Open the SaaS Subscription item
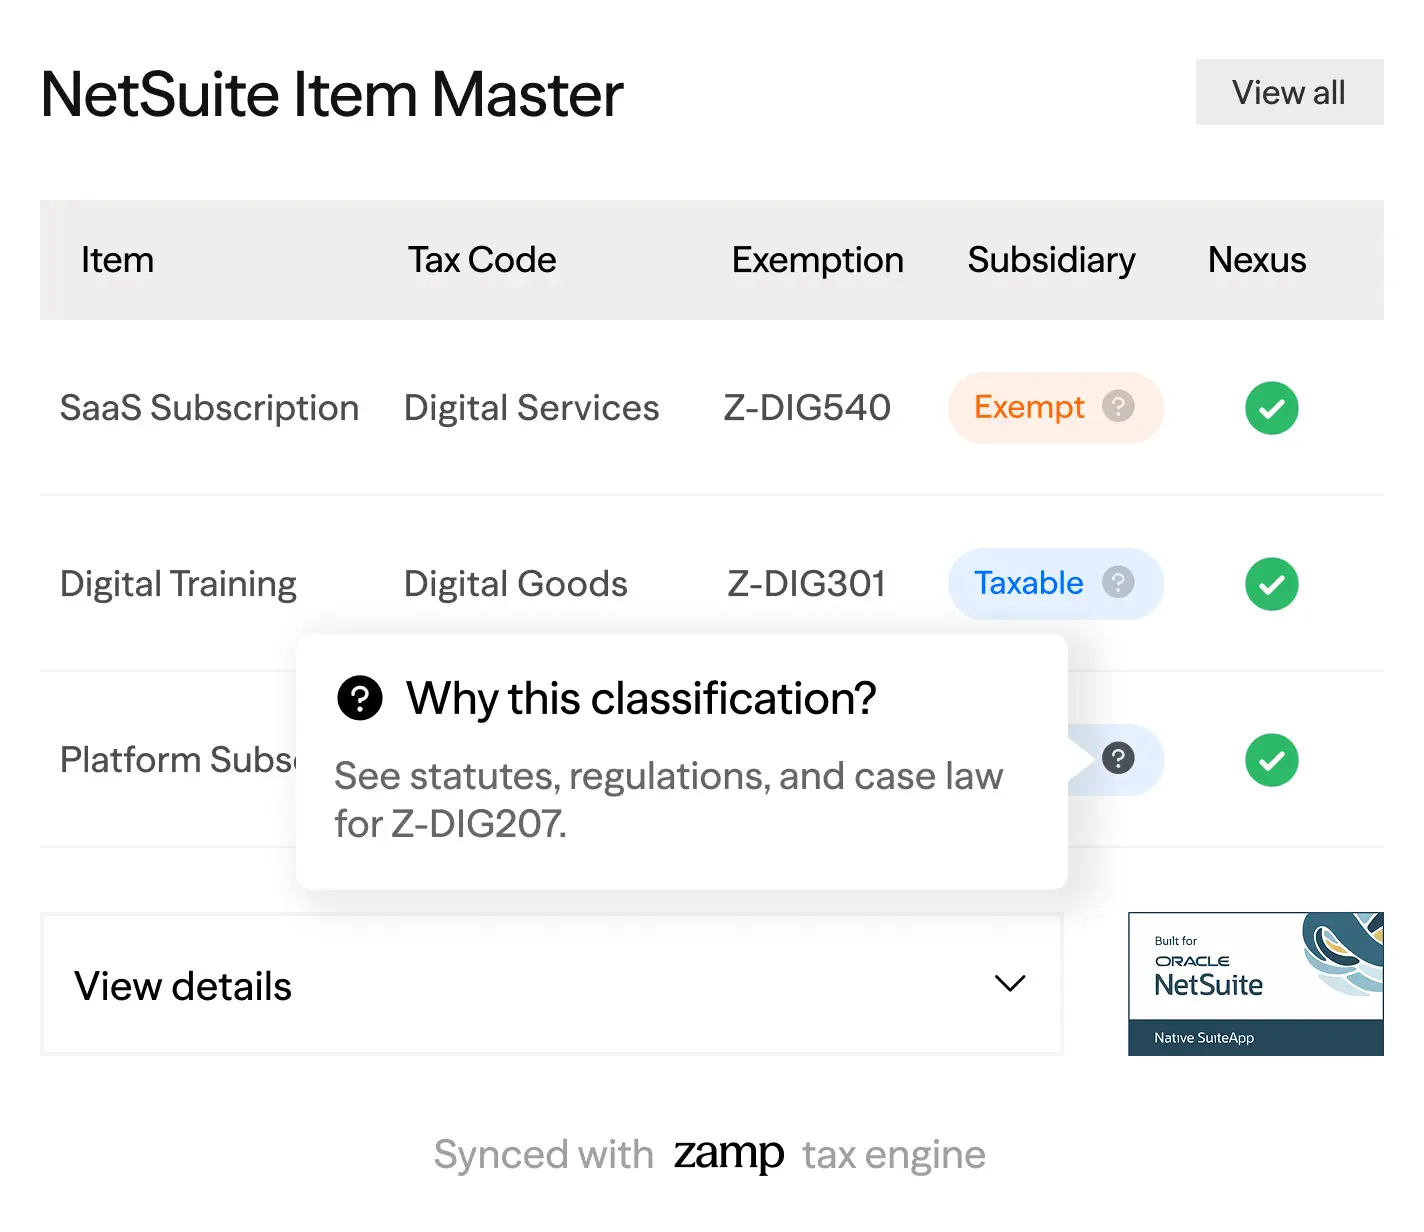1424x1232 pixels. (209, 408)
